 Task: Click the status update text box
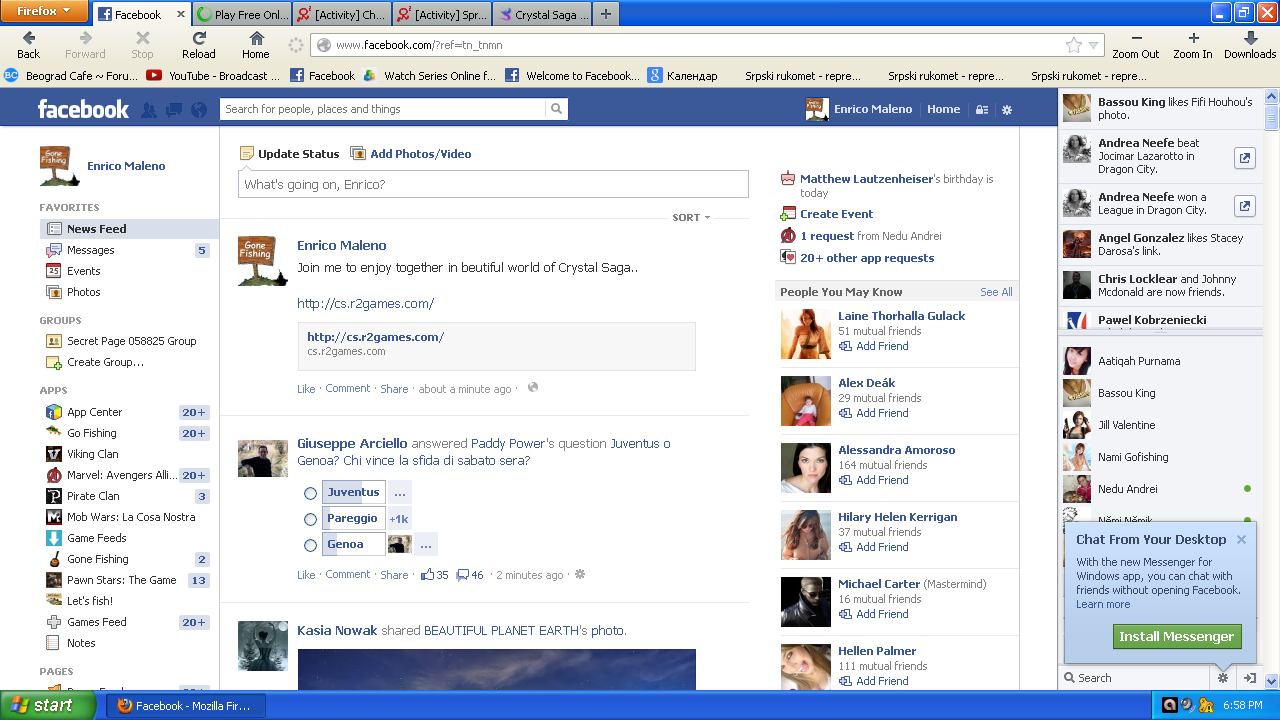point(492,184)
